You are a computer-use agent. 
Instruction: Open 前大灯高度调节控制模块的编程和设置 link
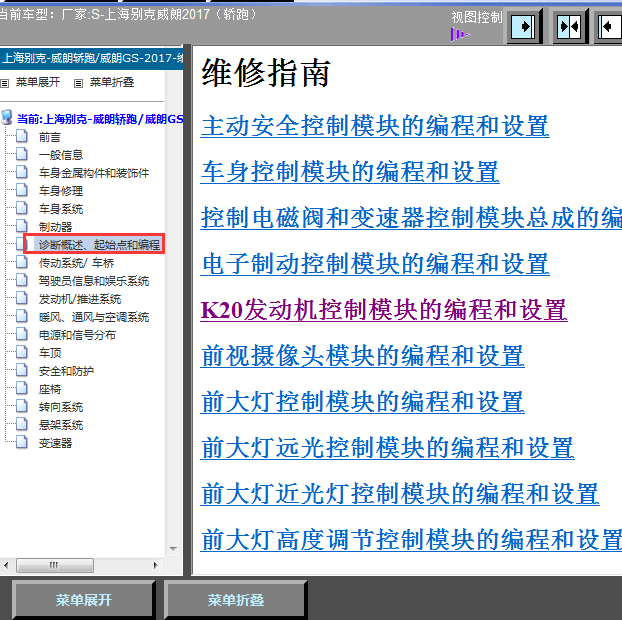point(411,540)
